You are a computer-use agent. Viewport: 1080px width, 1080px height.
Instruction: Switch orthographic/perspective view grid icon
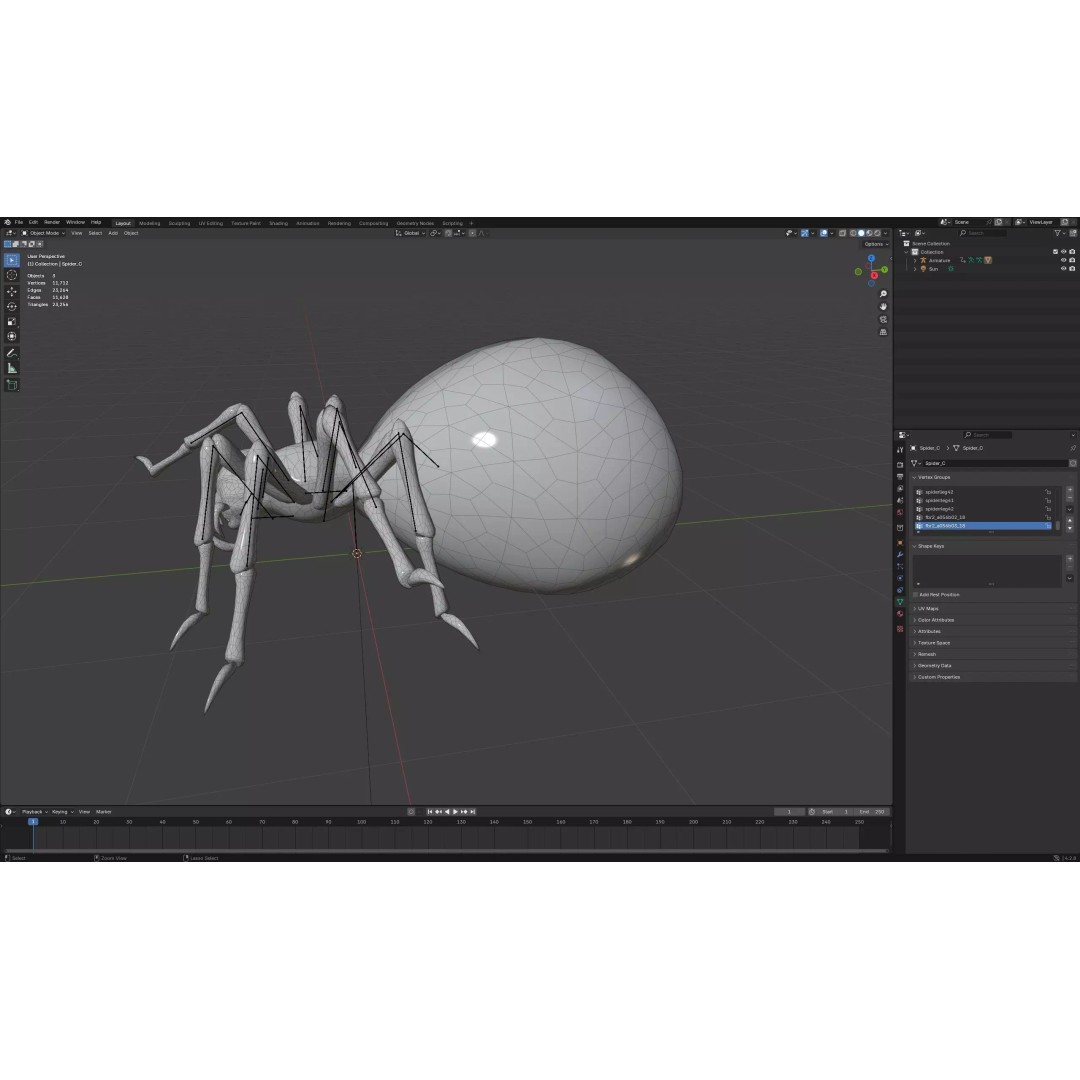pos(883,332)
